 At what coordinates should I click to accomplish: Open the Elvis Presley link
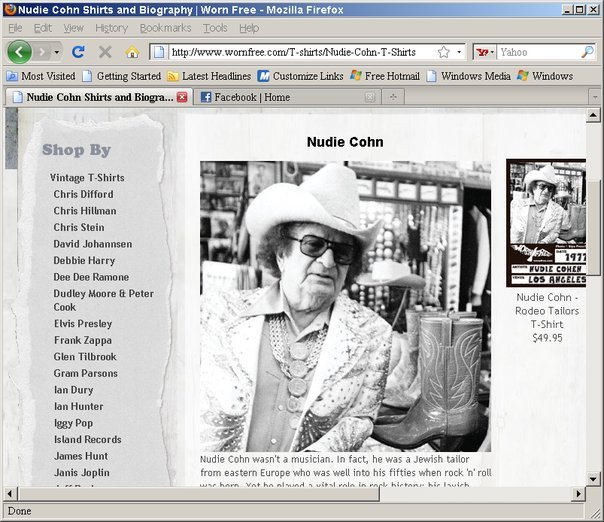point(83,324)
